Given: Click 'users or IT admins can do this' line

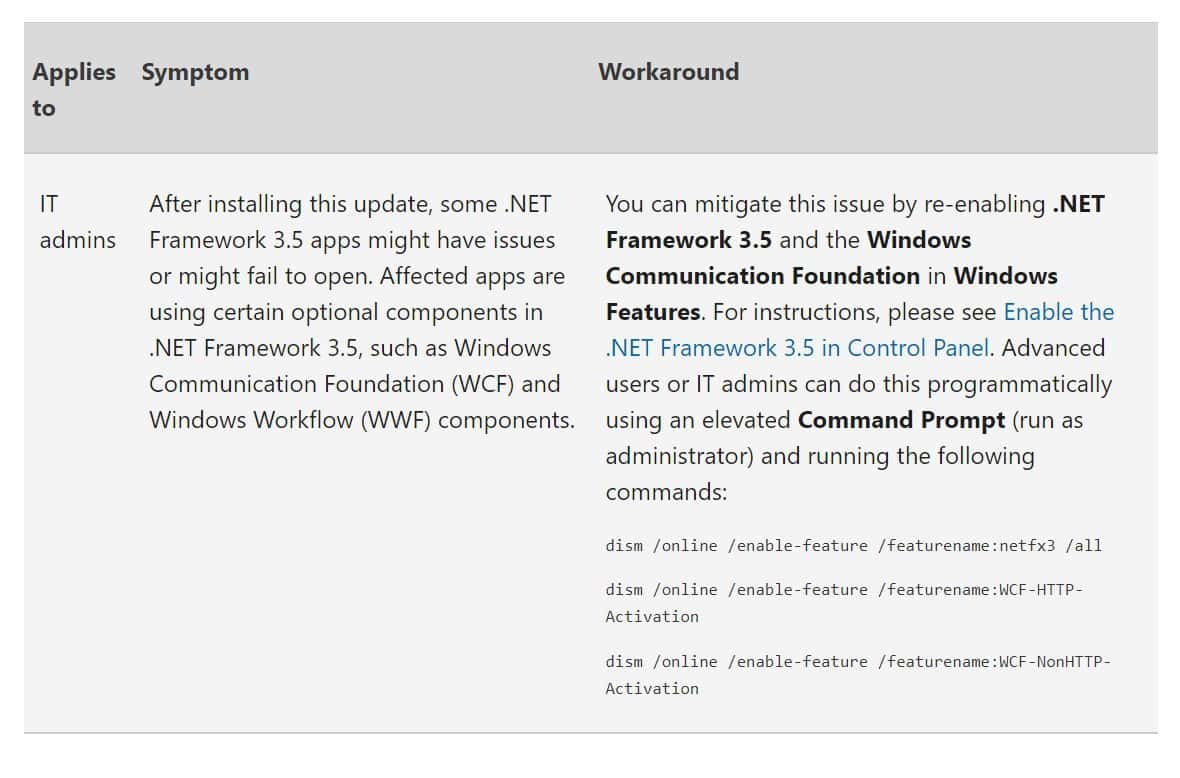Looking at the screenshot, I should (859, 384).
